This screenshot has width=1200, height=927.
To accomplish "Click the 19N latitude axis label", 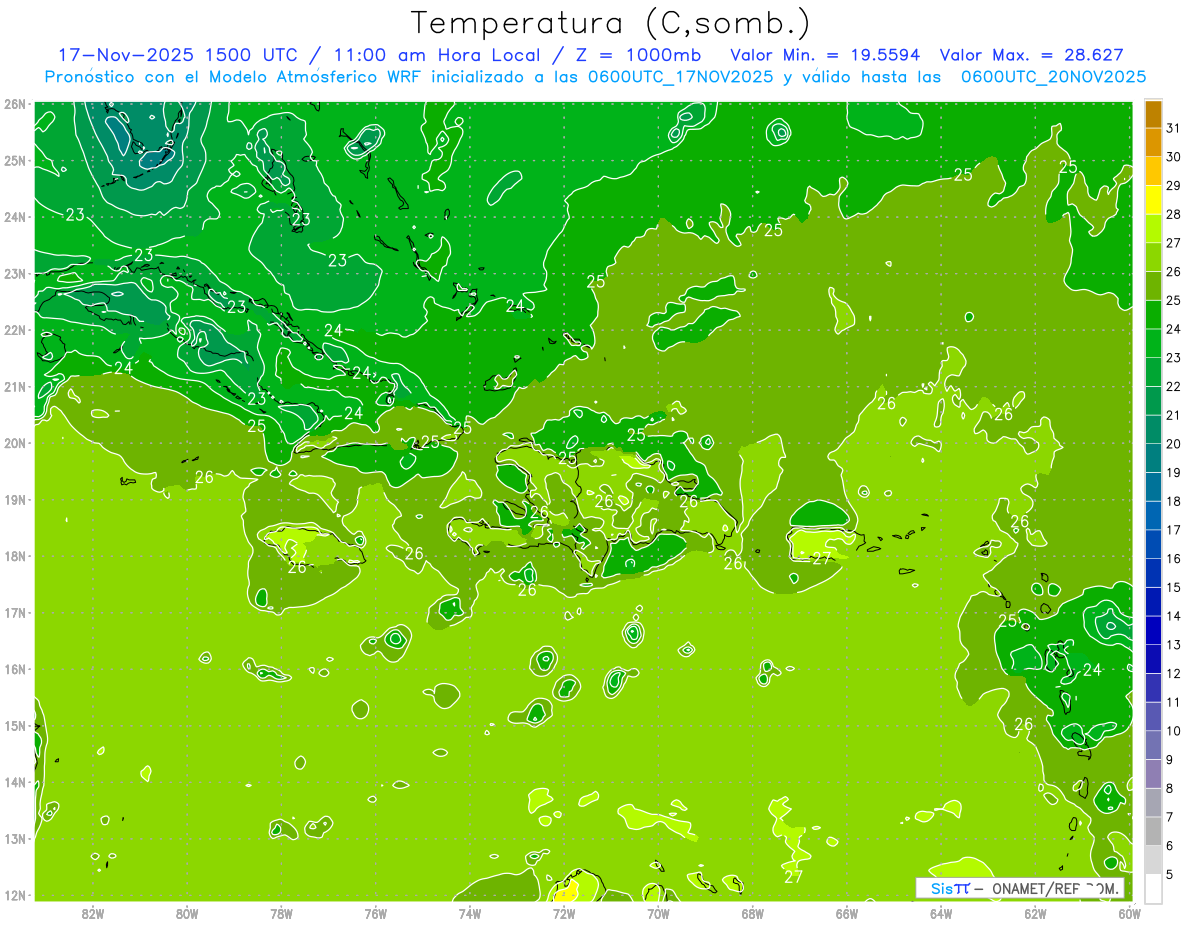I will point(15,500).
